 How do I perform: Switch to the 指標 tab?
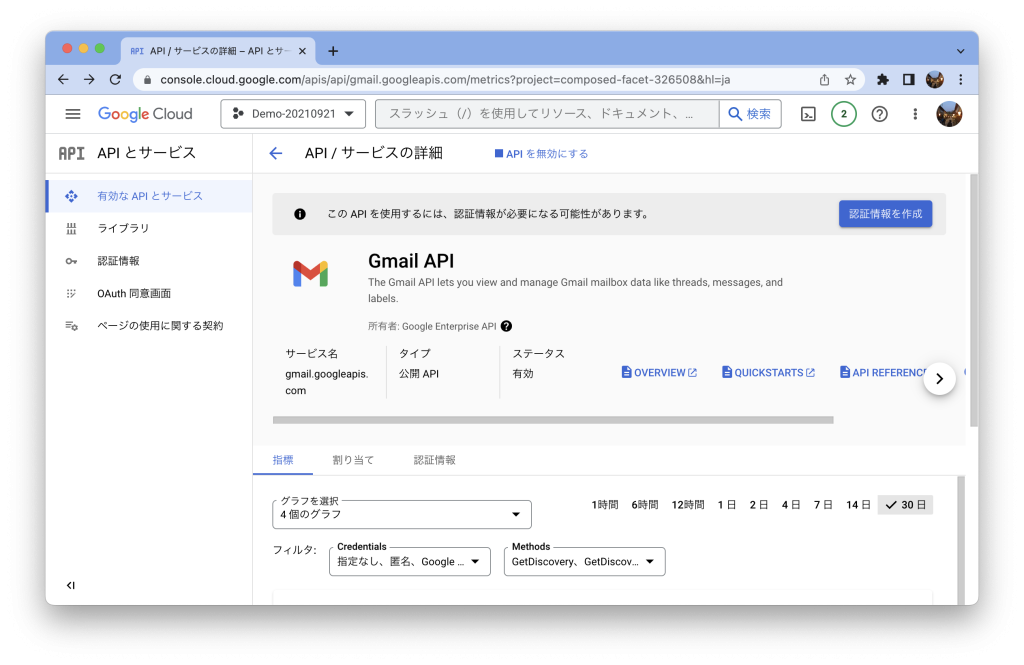point(283,460)
